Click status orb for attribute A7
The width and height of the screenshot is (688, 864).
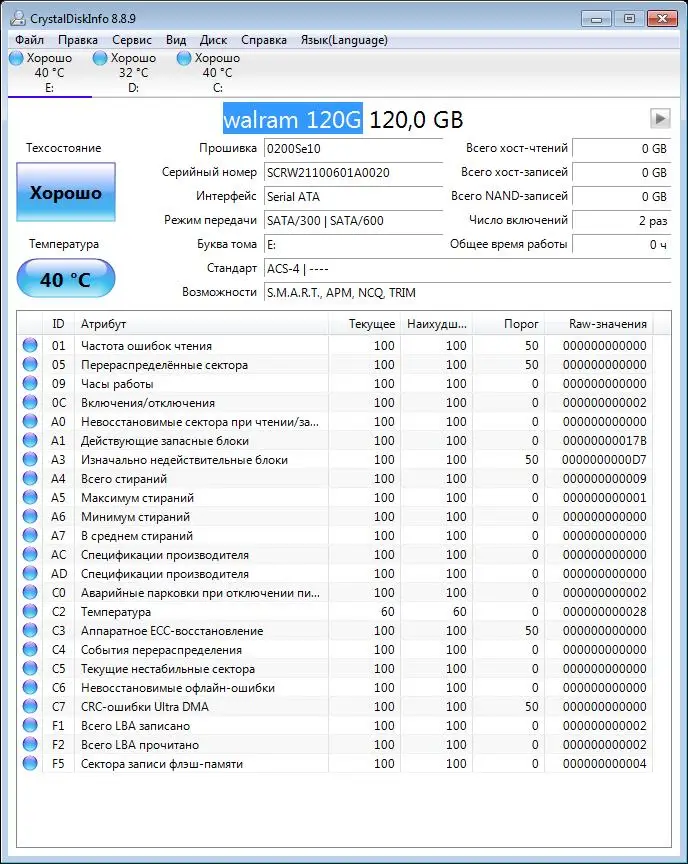pyautogui.click(x=30, y=536)
